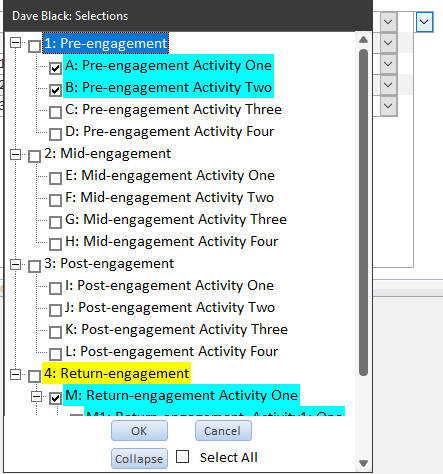Viewport: 443px width, 474px height.
Task: Click the Collapse button
Action: (139, 459)
